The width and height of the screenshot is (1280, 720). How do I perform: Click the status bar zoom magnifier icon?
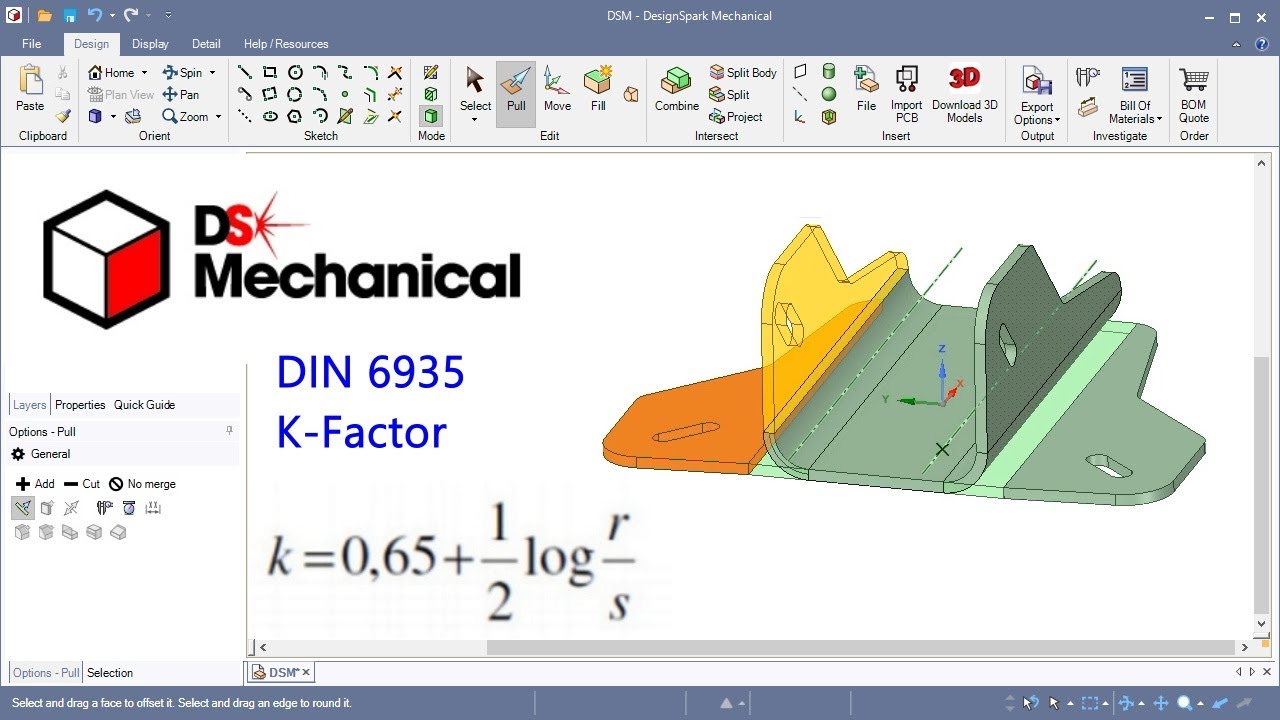(1184, 703)
